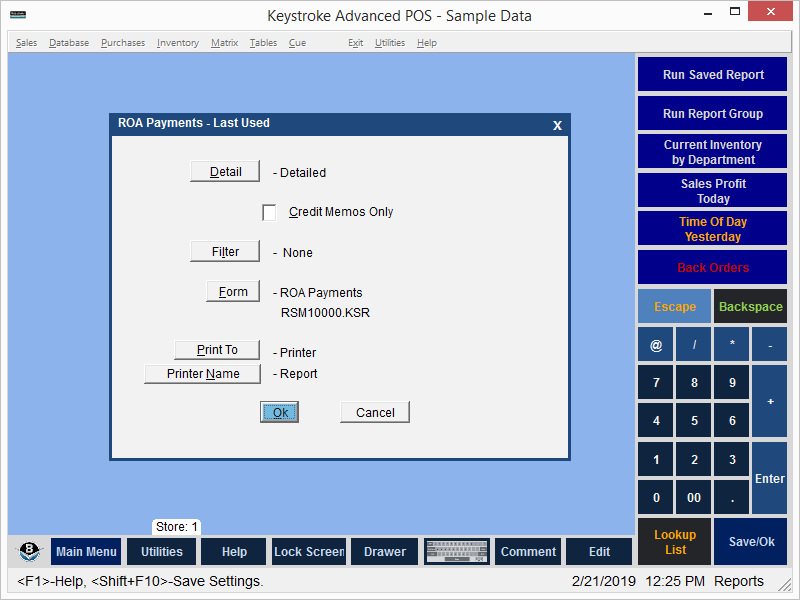Close the ROA Payments dialog with X
The image size is (800, 600).
click(x=557, y=125)
